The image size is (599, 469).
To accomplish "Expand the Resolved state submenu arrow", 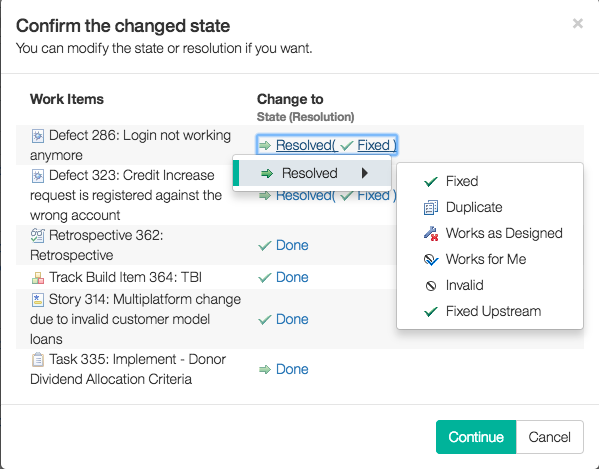I will pyautogui.click(x=365, y=173).
